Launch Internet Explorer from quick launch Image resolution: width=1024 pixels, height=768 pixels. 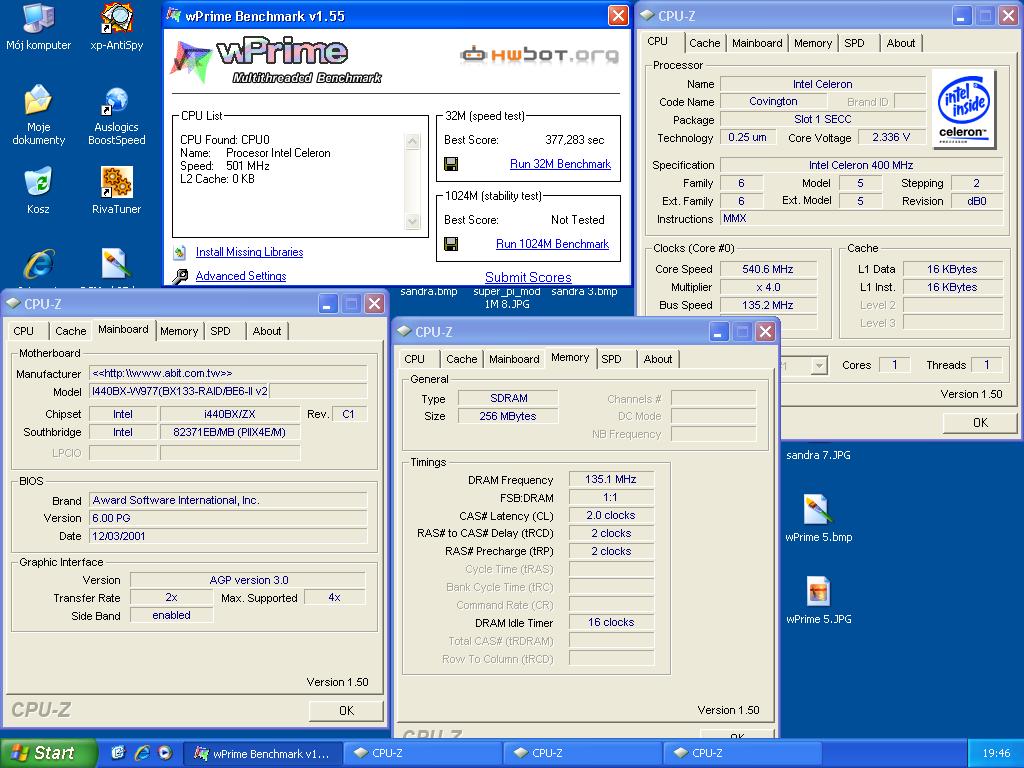tap(141, 753)
